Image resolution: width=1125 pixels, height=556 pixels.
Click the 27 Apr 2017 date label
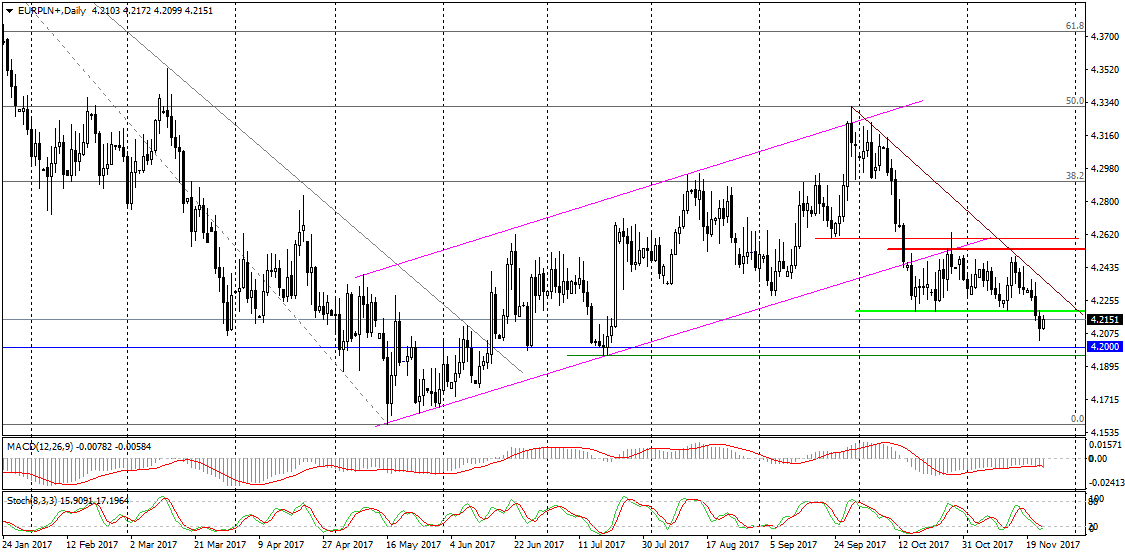(349, 545)
